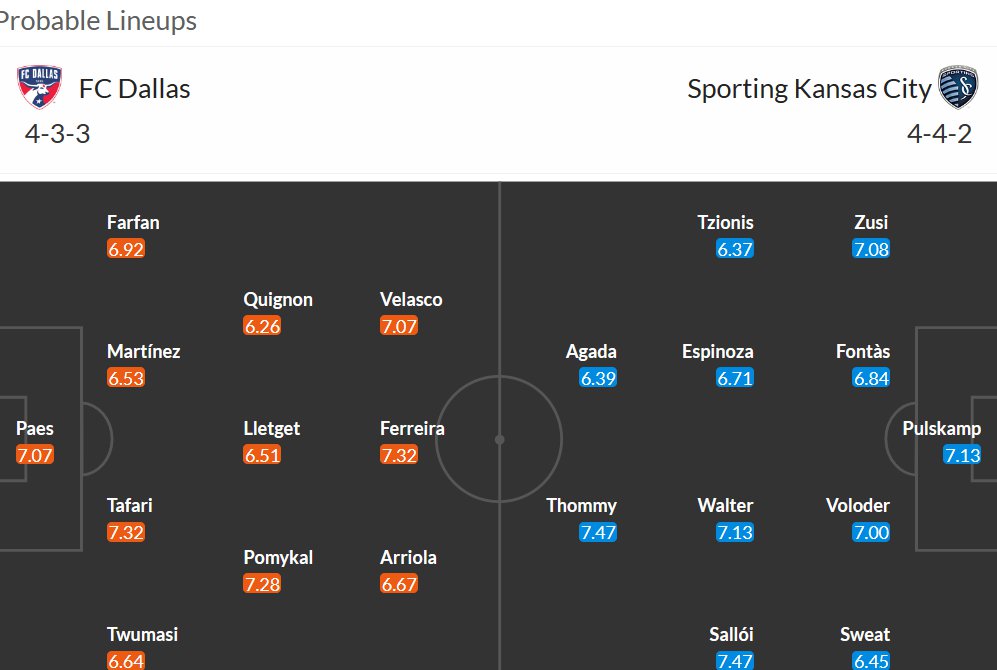This screenshot has width=997, height=670.
Task: Click Ferreira's 7.32 rating badge
Action: 399,455
